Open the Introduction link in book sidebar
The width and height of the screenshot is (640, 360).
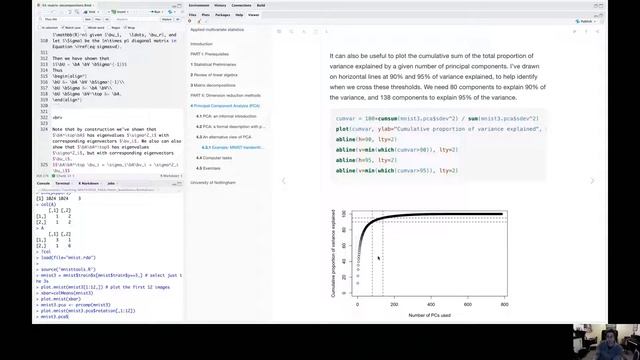(201, 44)
